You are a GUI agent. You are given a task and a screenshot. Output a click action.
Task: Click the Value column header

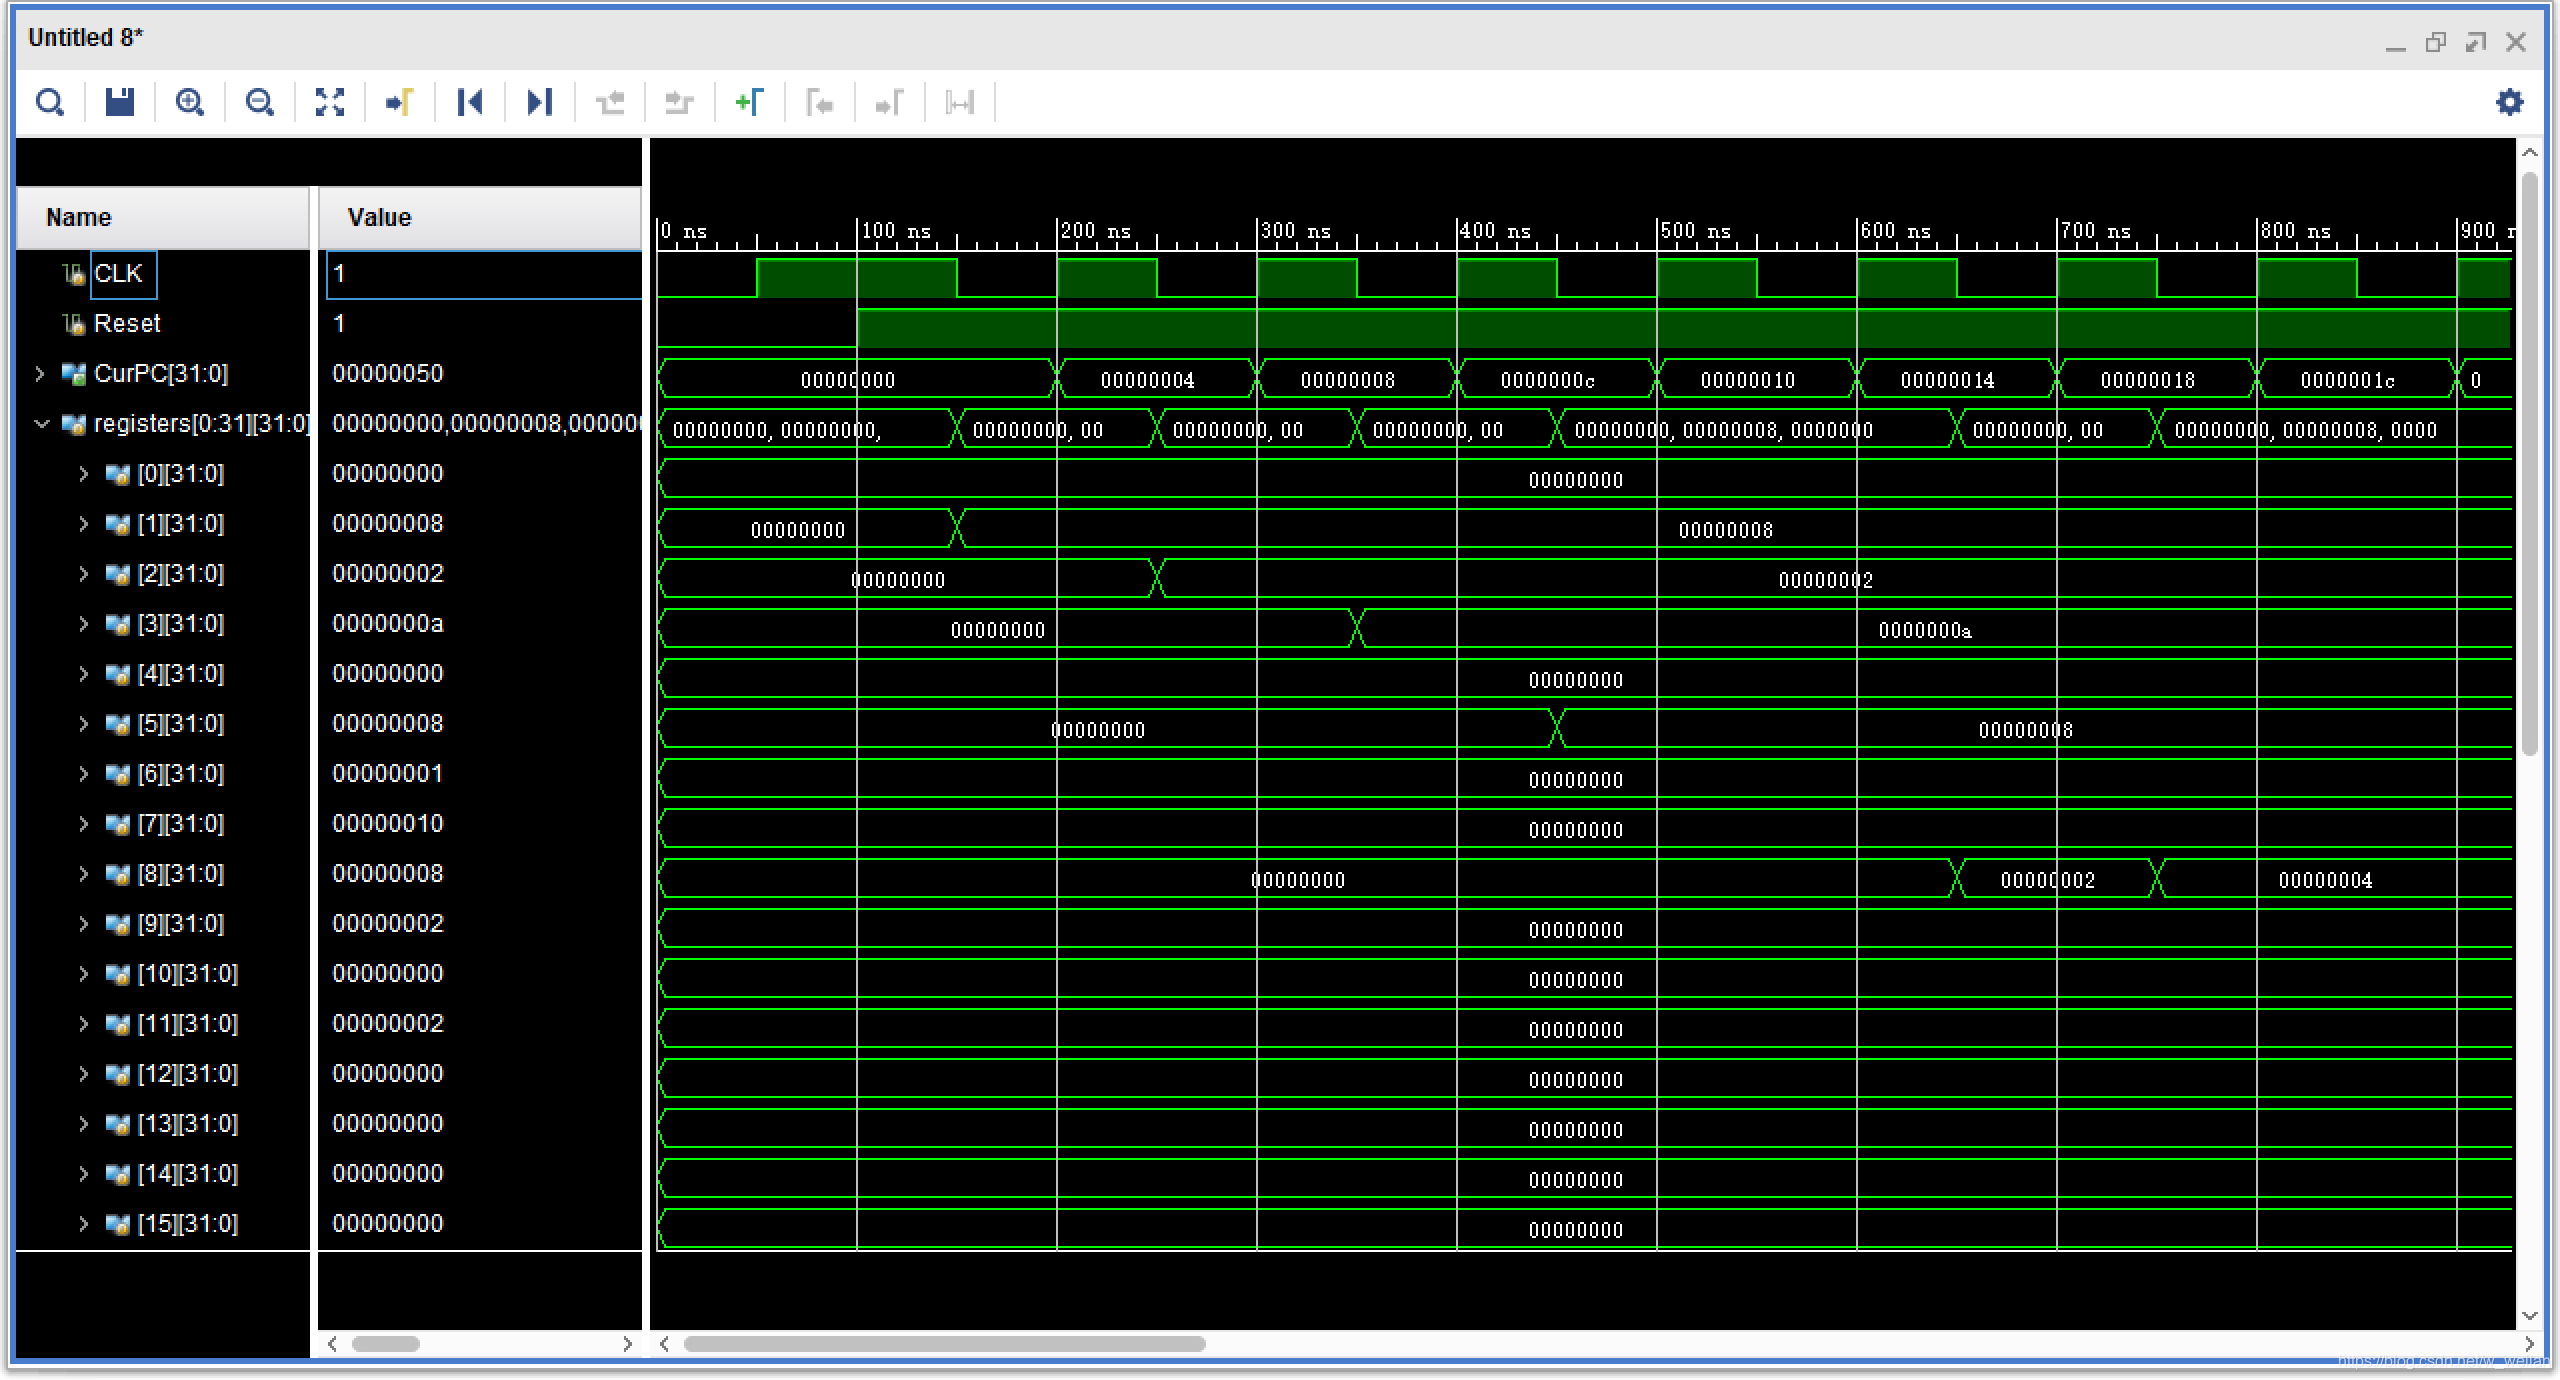click(x=379, y=218)
